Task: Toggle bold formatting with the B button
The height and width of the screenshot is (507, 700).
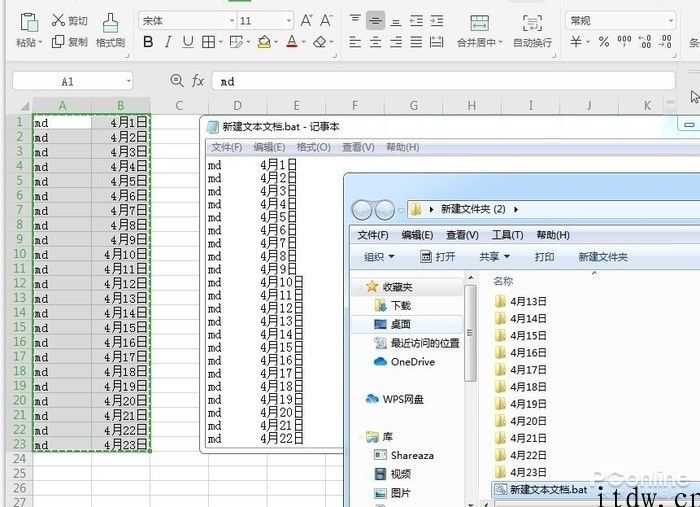Action: tap(148, 42)
